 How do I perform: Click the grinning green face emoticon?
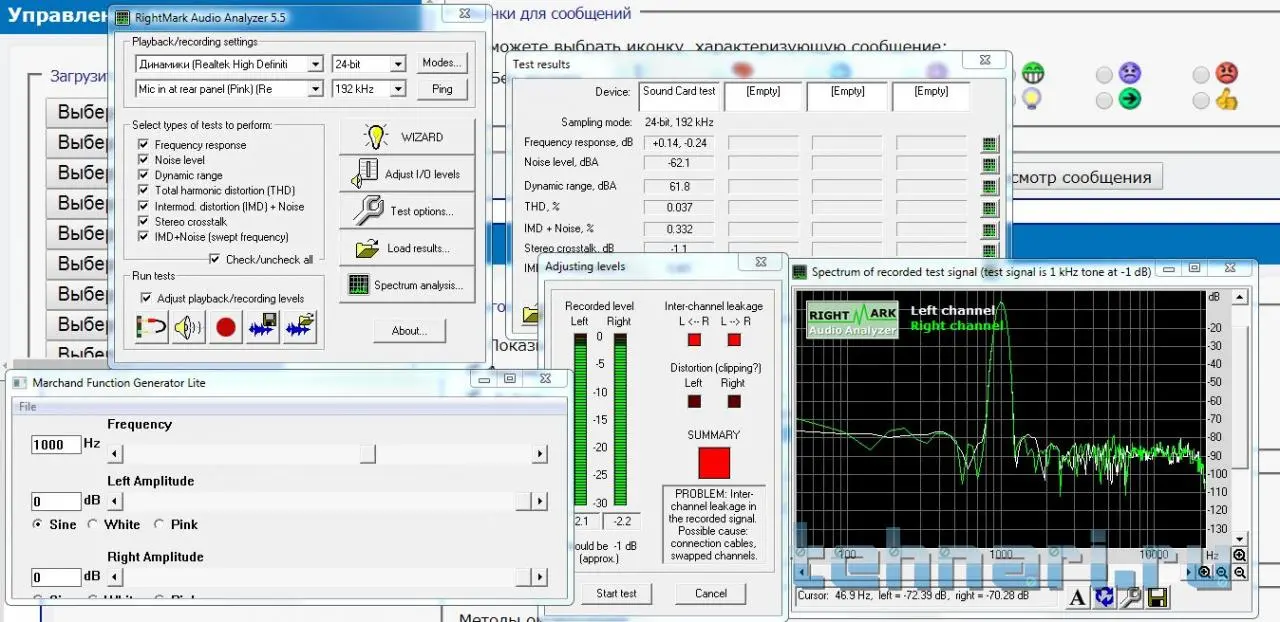tap(1033, 73)
